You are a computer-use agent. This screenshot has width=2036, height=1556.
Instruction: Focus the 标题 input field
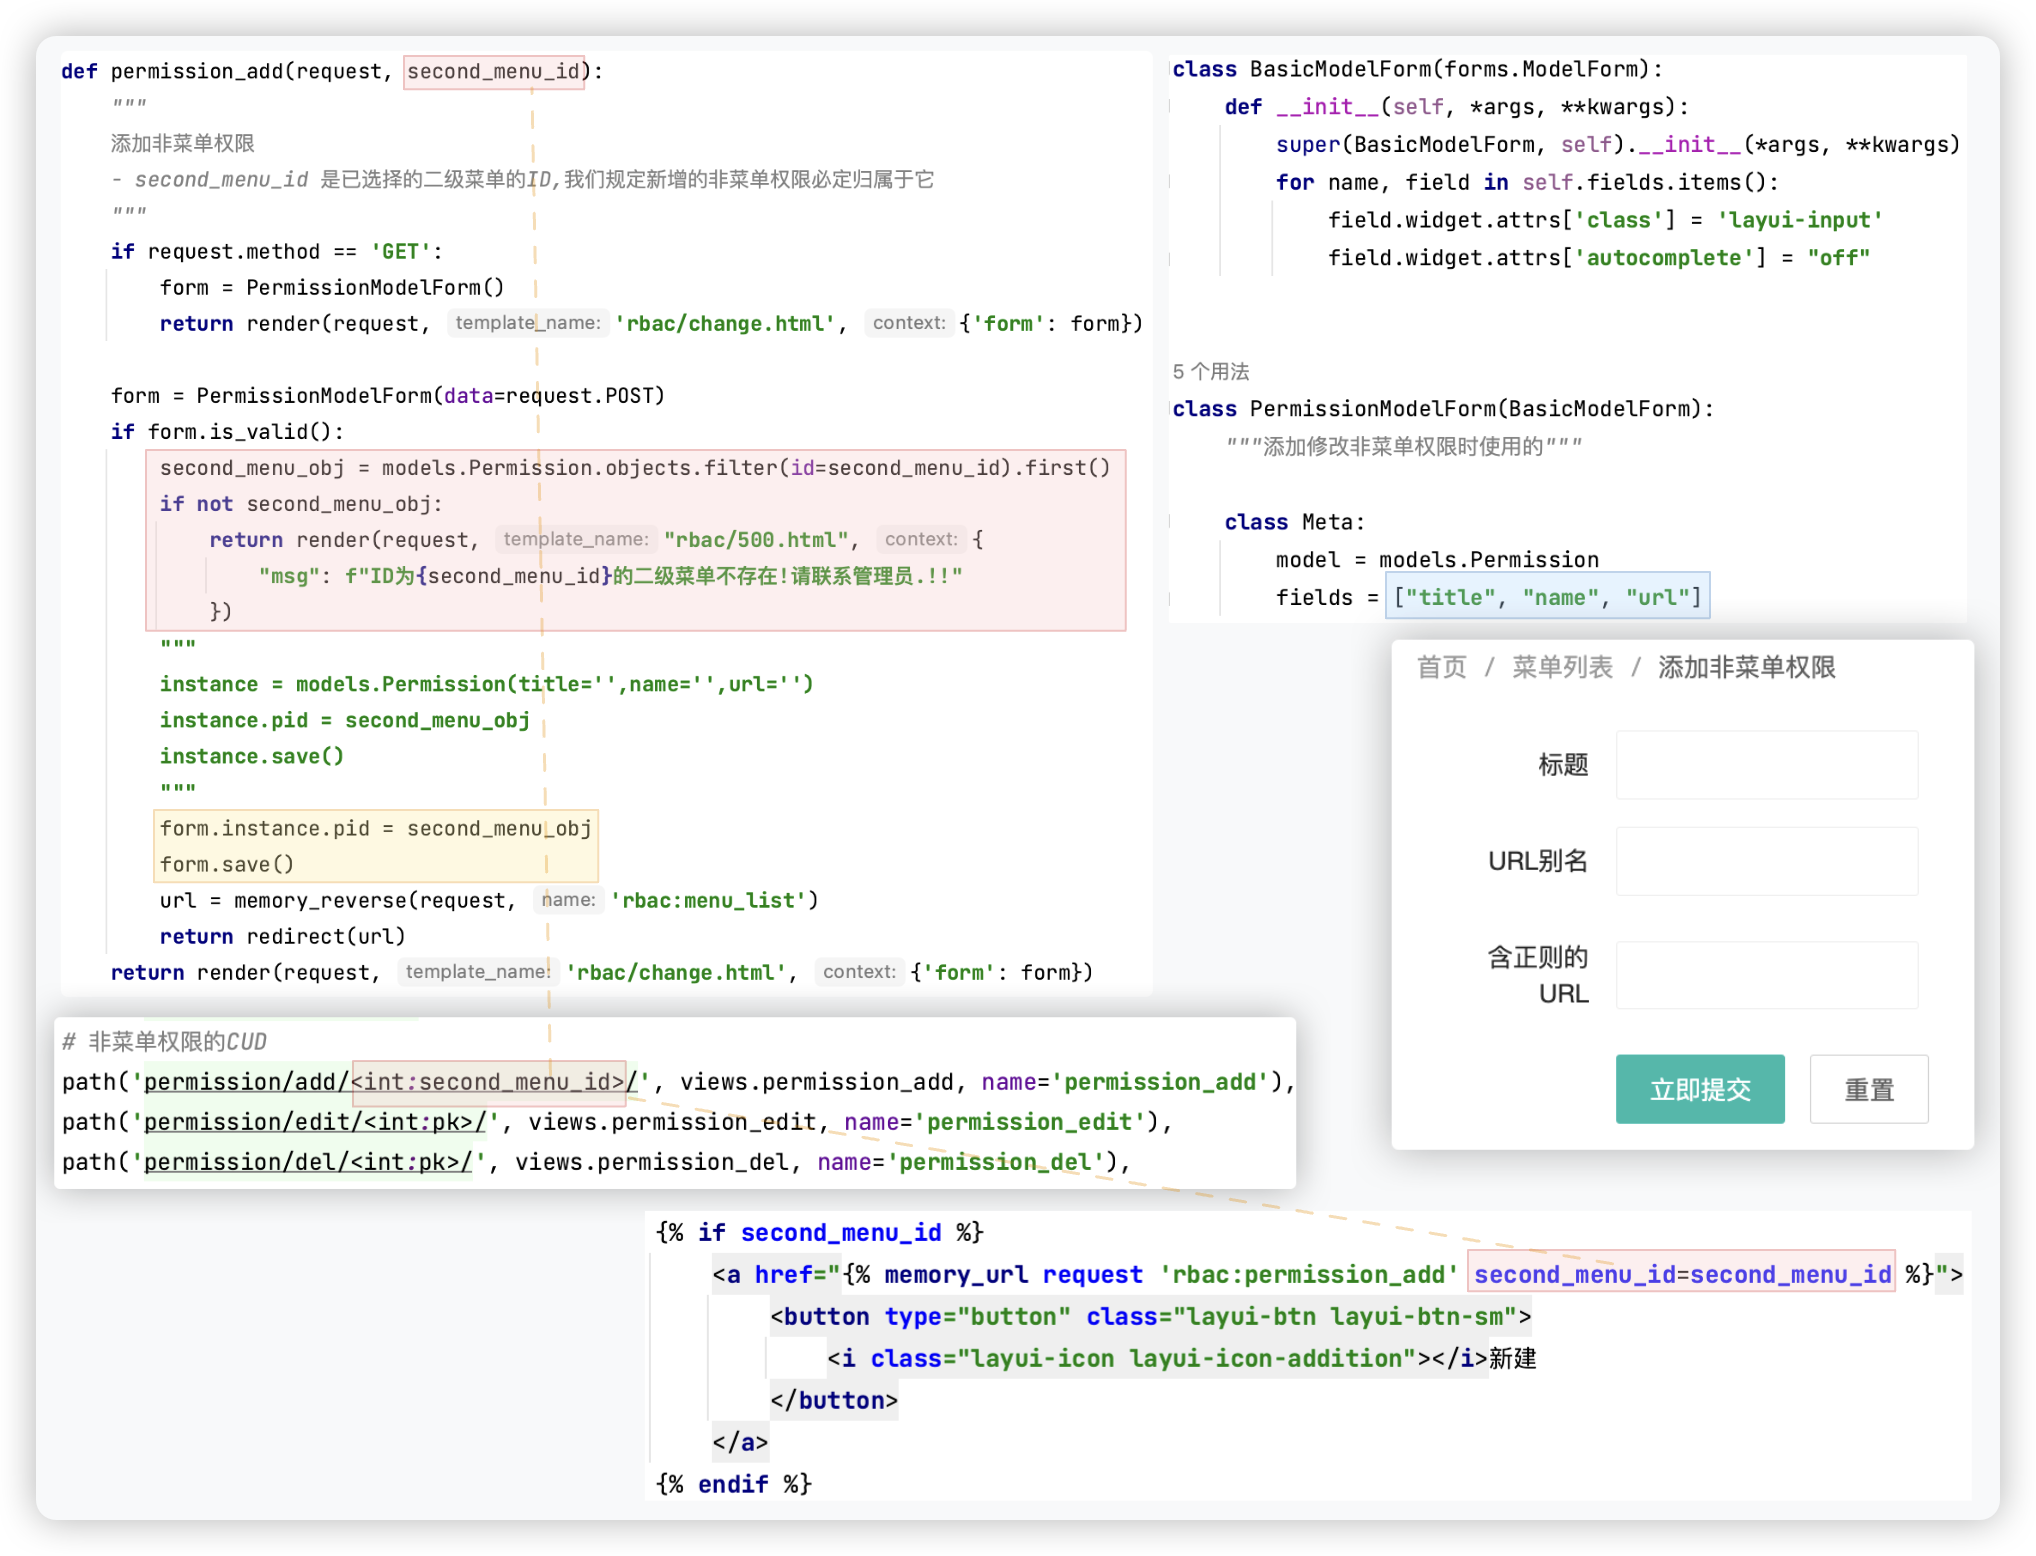point(1766,765)
